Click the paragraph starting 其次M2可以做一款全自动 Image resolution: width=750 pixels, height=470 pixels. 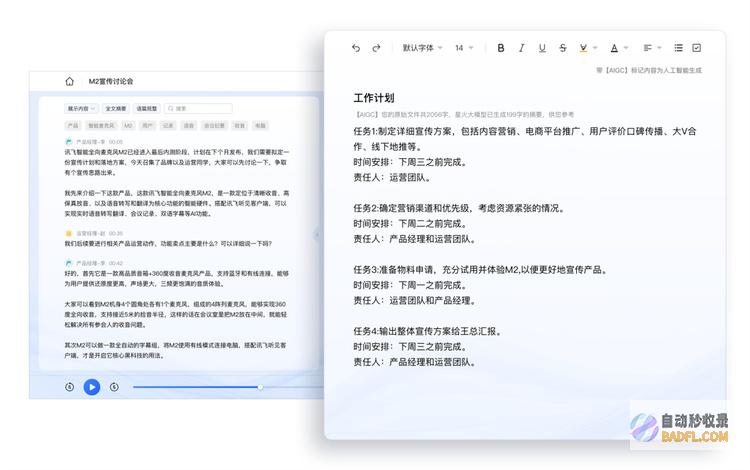pyautogui.click(x=176, y=350)
